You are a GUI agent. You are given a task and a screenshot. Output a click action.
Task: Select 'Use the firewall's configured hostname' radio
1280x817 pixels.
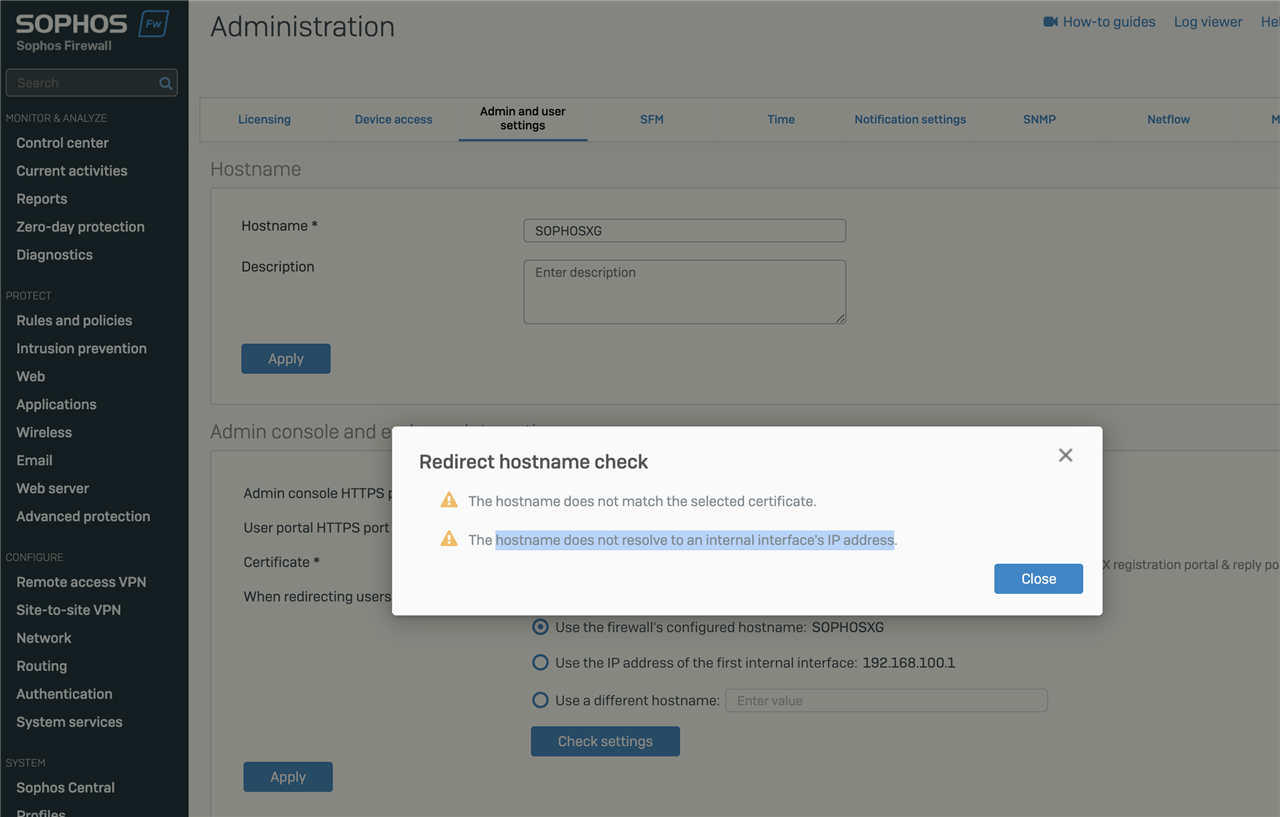[540, 627]
